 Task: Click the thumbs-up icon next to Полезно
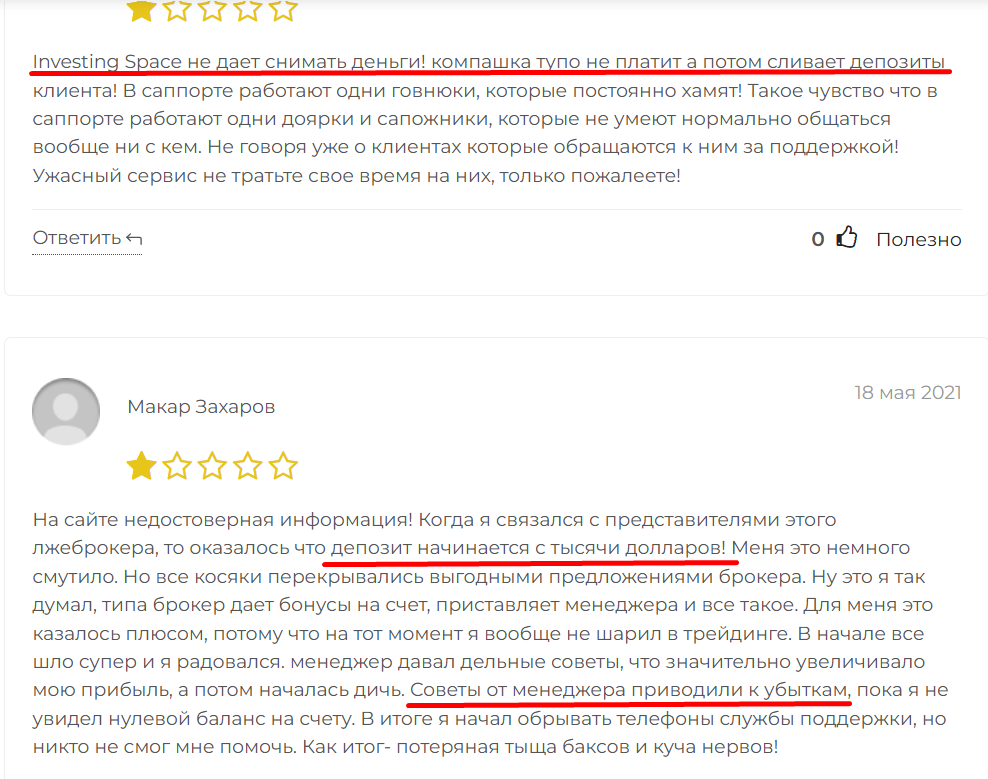tap(847, 238)
